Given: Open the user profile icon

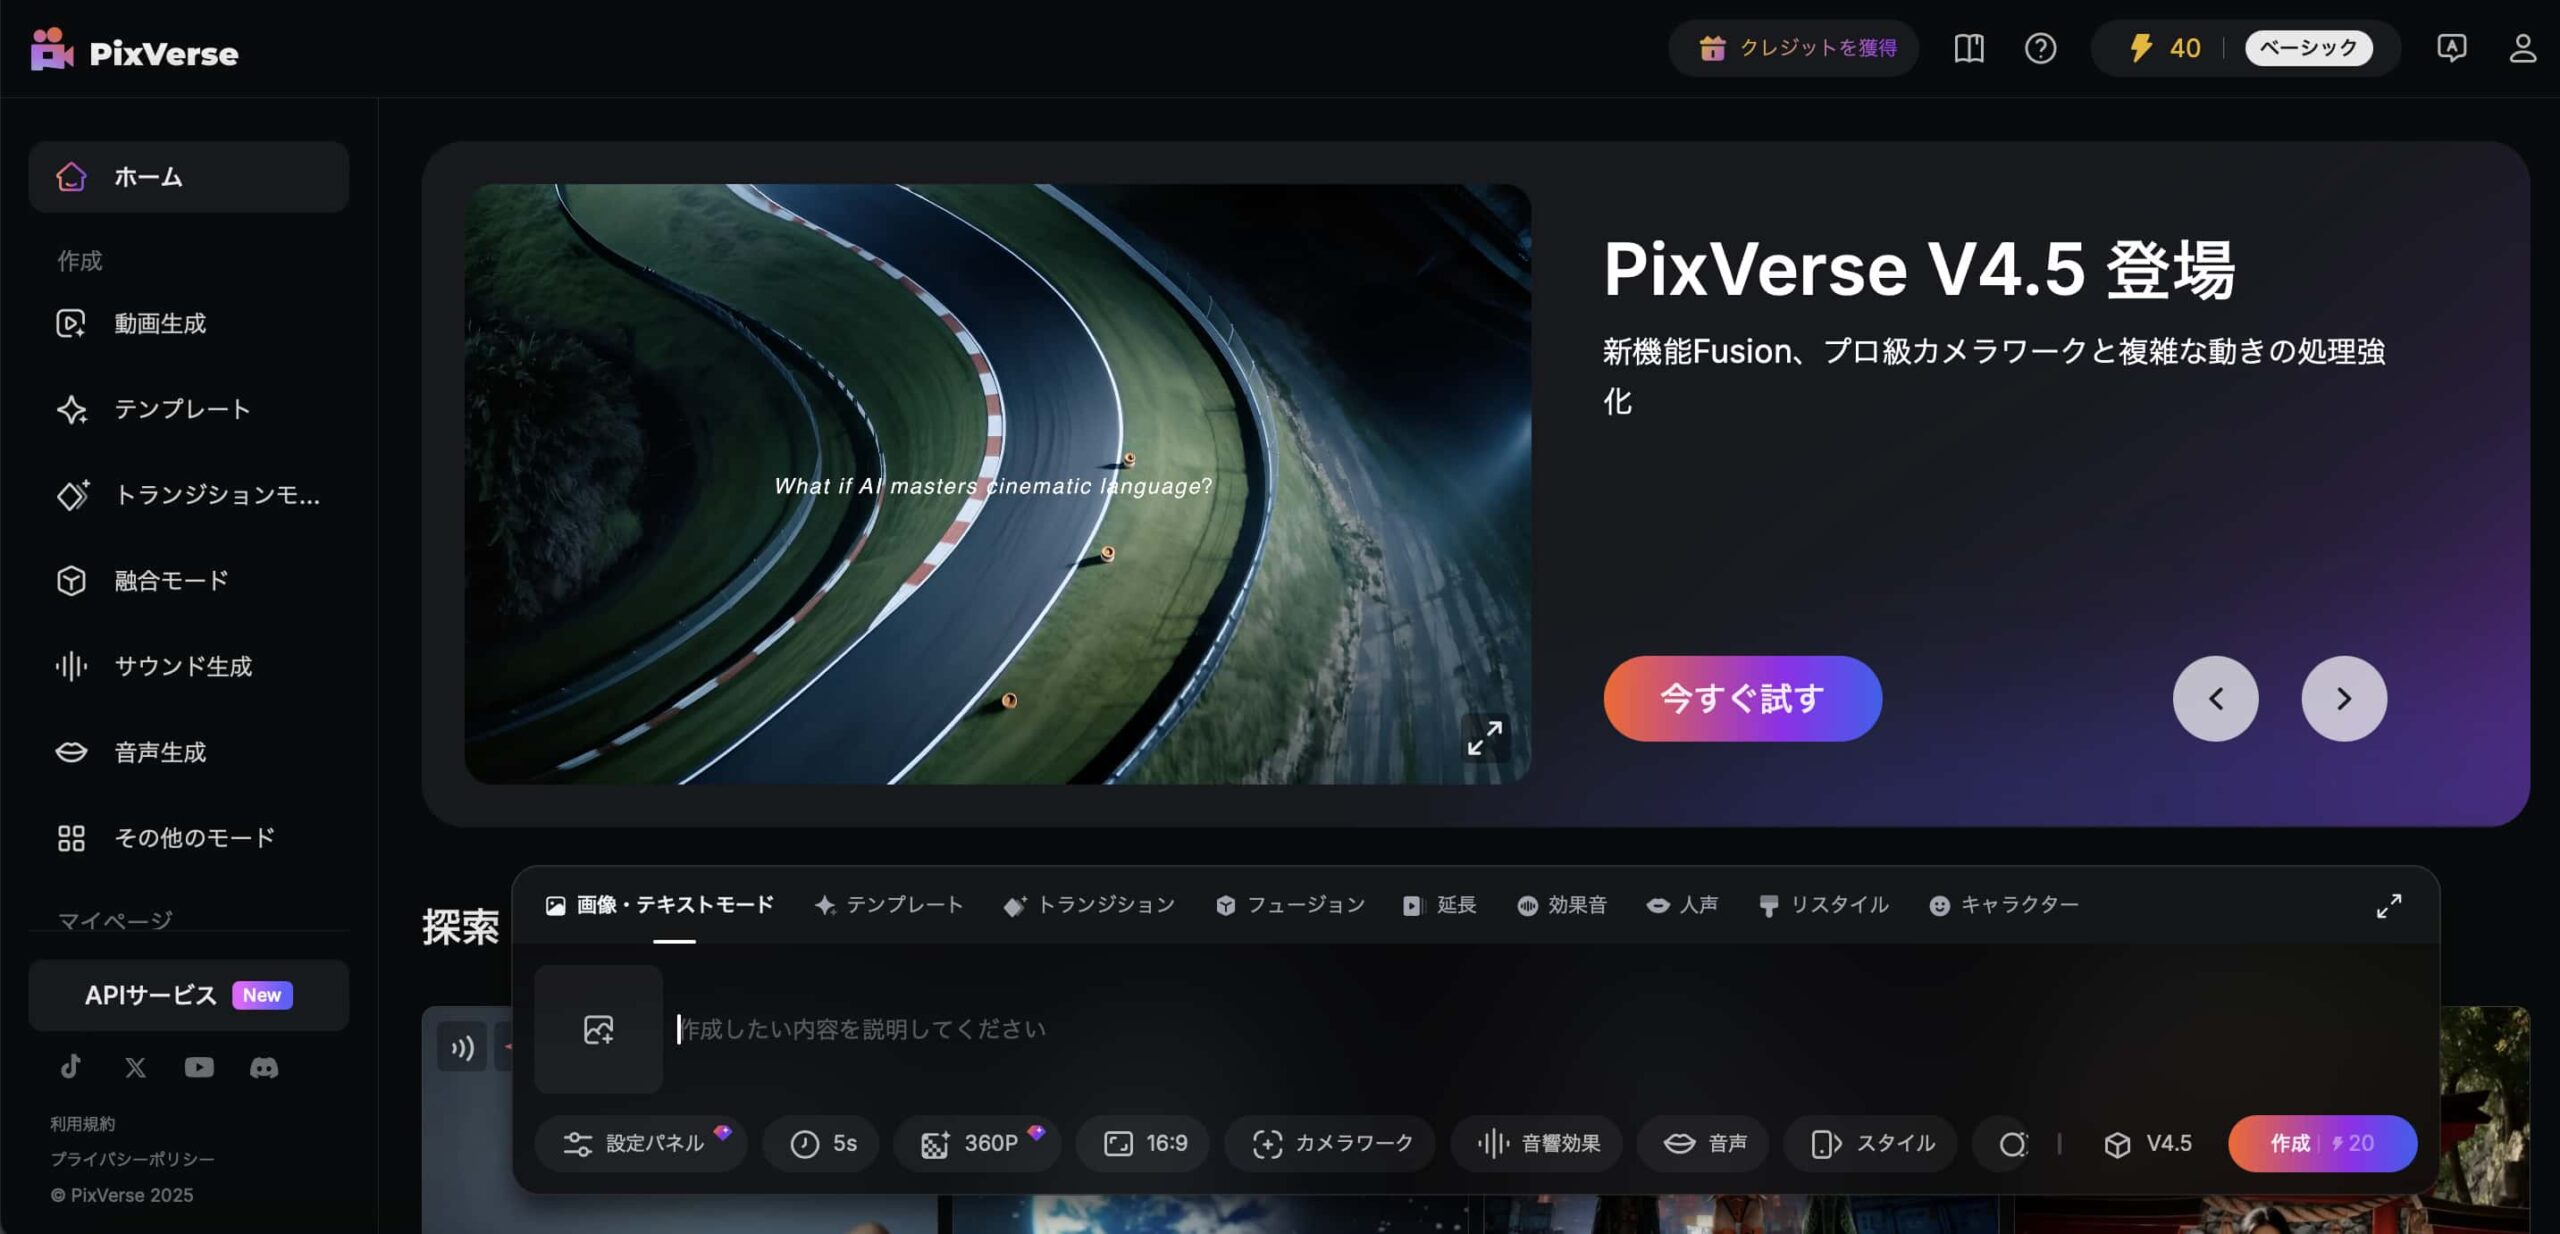Looking at the screenshot, I should click(2522, 48).
